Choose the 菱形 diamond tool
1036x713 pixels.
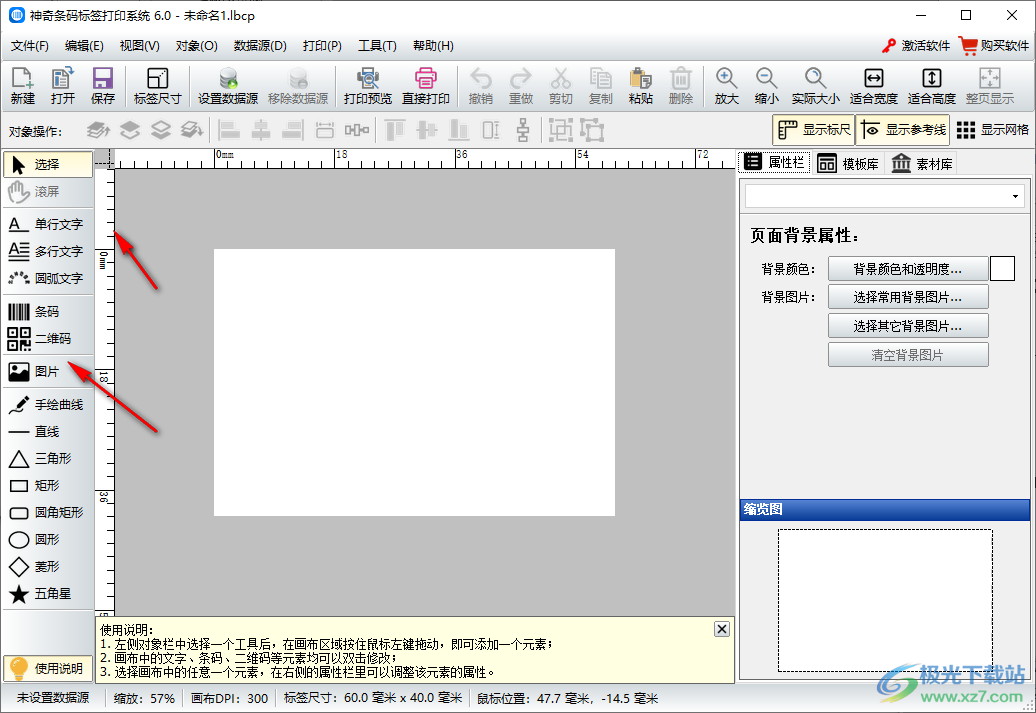pyautogui.click(x=48, y=568)
